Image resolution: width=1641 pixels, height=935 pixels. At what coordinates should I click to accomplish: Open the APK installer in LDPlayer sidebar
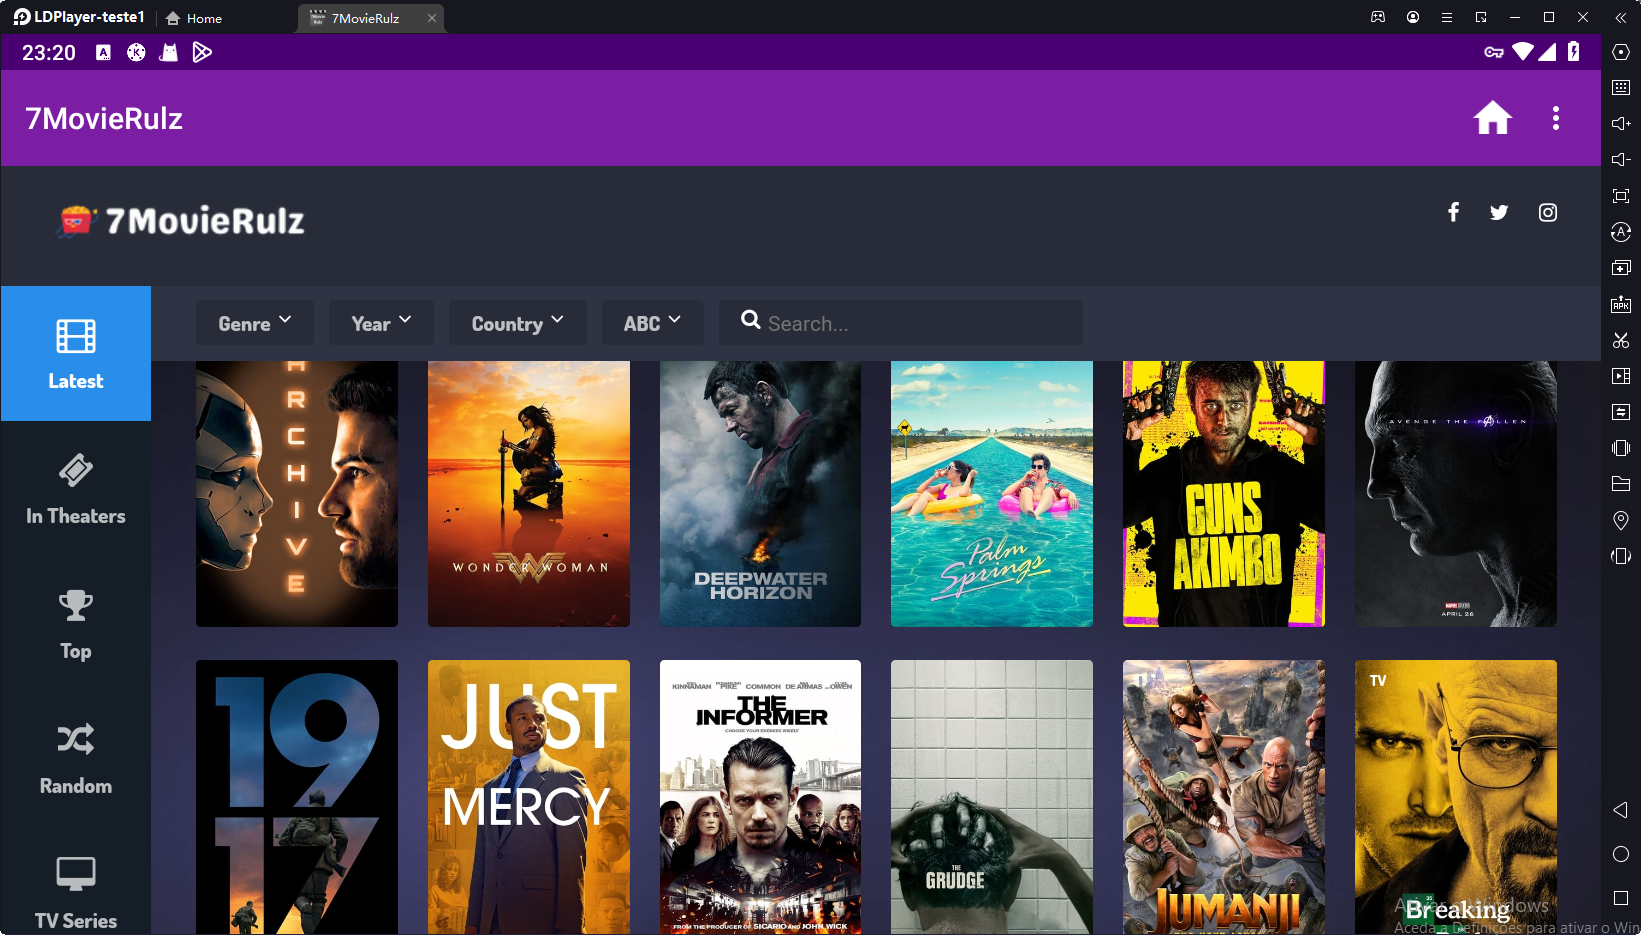pos(1620,304)
